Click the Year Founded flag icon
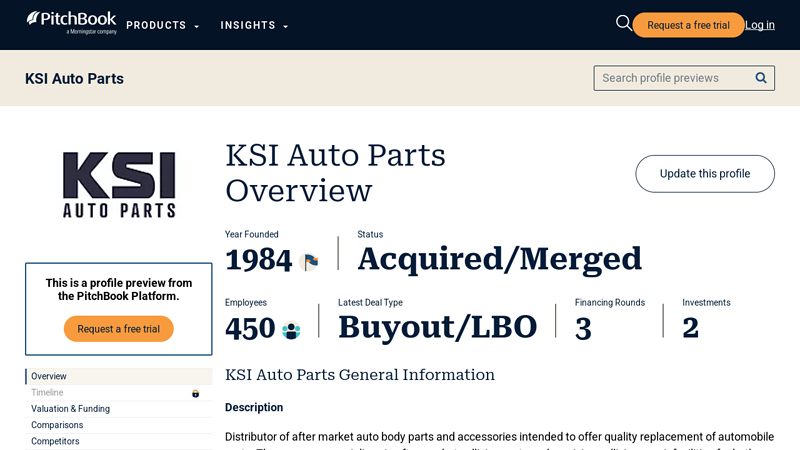Viewport: 800px width, 450px height. click(x=309, y=262)
